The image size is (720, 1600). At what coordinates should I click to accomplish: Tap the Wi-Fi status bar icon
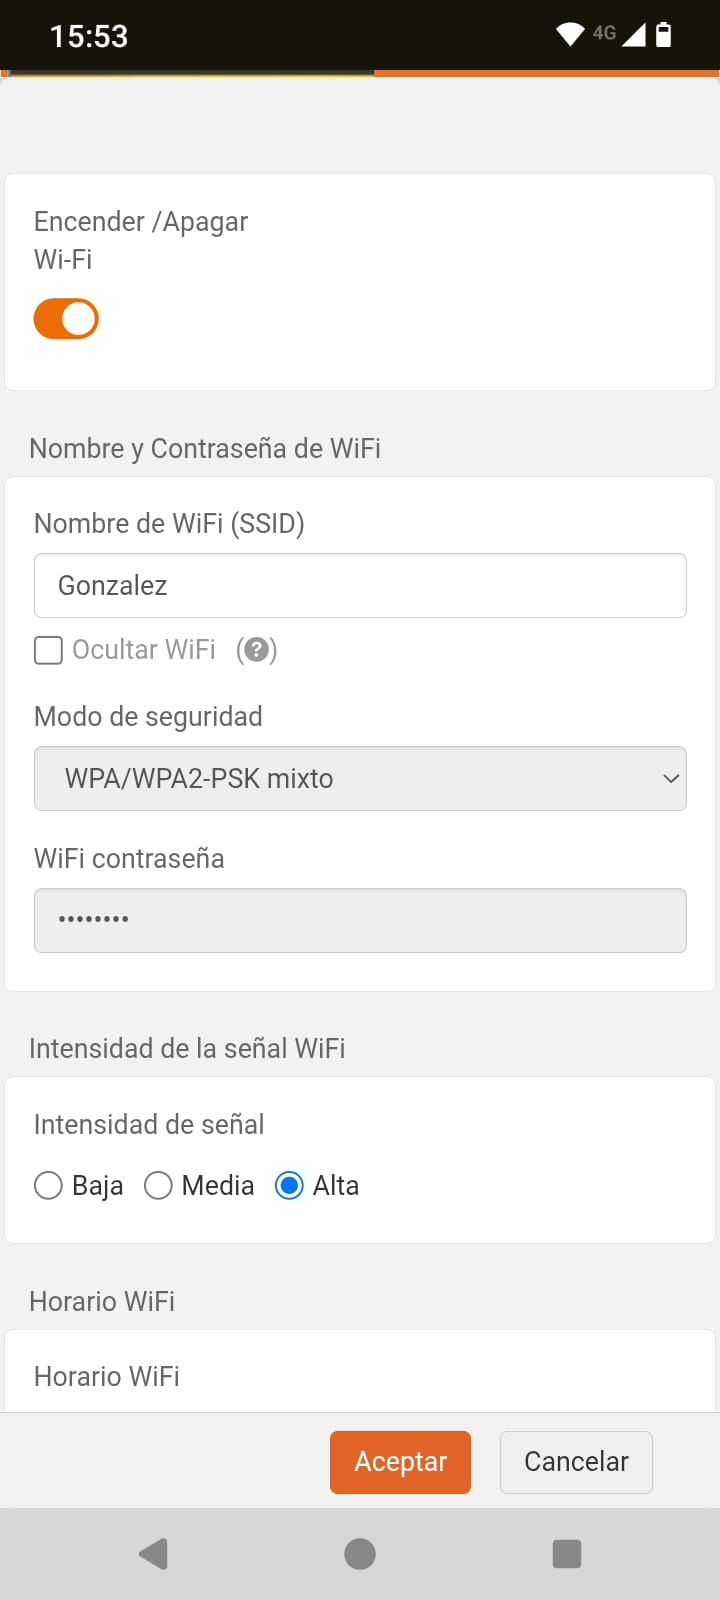tap(570, 35)
